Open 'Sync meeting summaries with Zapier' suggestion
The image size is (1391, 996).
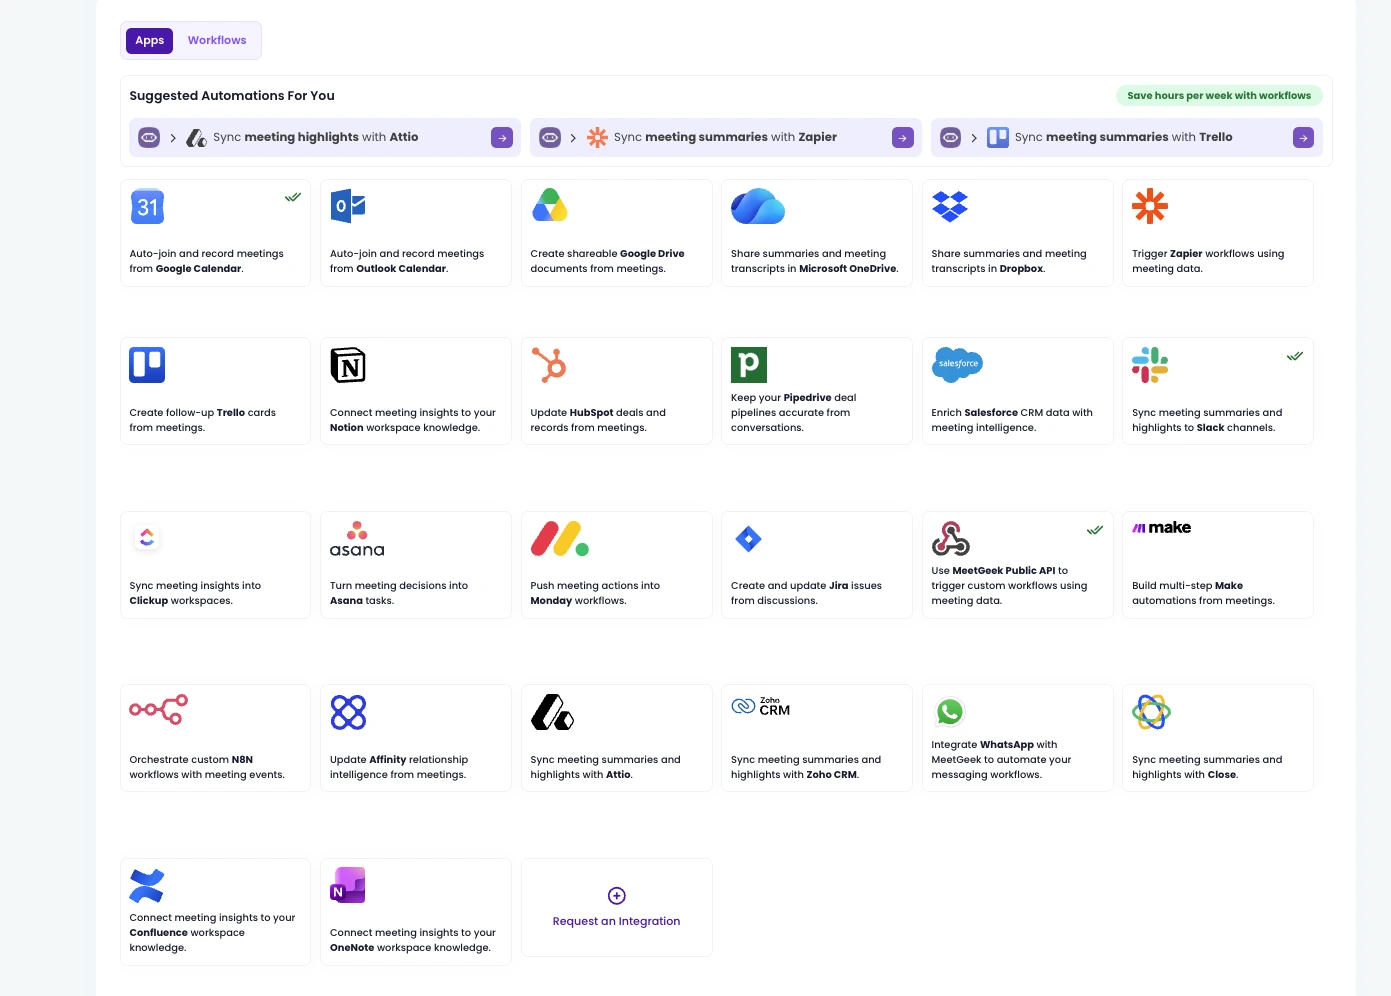(726, 138)
